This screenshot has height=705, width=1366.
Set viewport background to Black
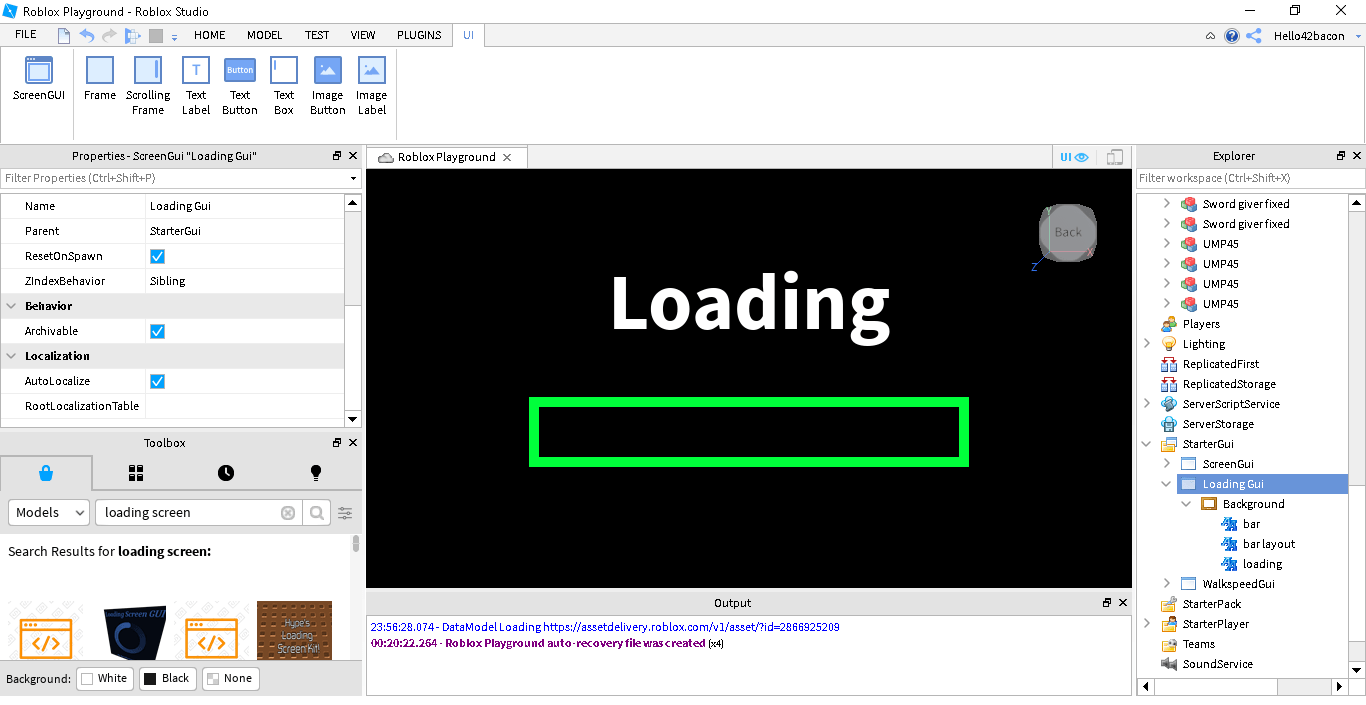point(167,678)
